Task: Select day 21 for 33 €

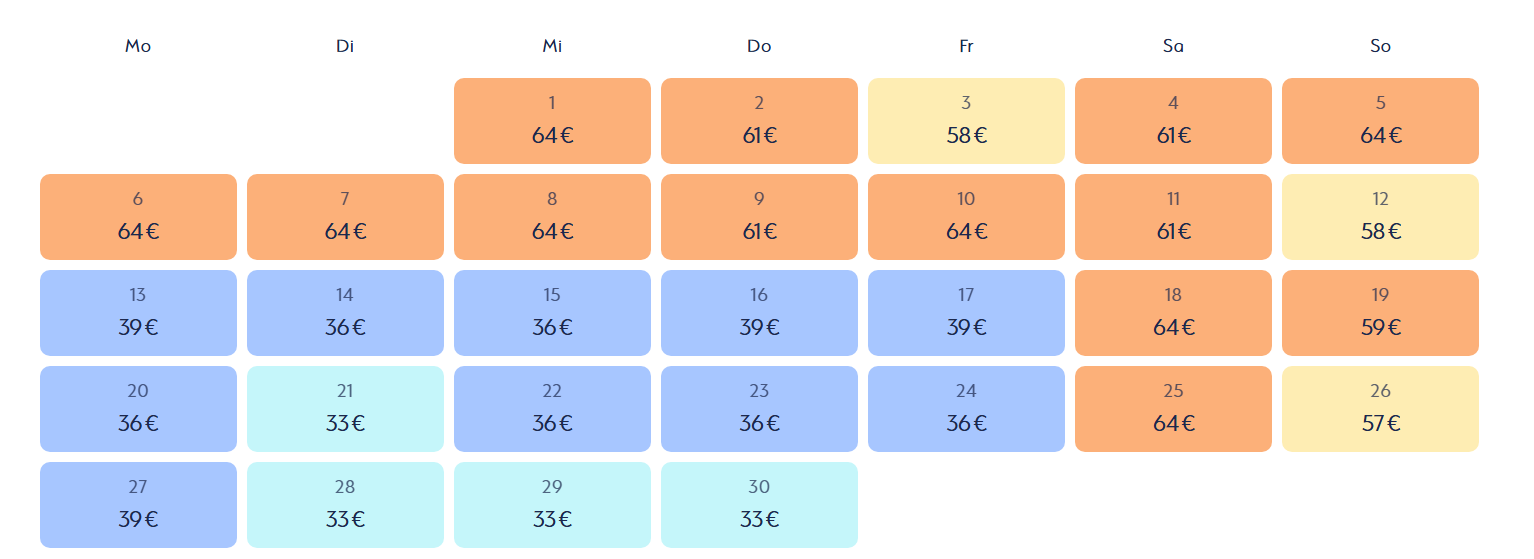Action: [x=345, y=409]
